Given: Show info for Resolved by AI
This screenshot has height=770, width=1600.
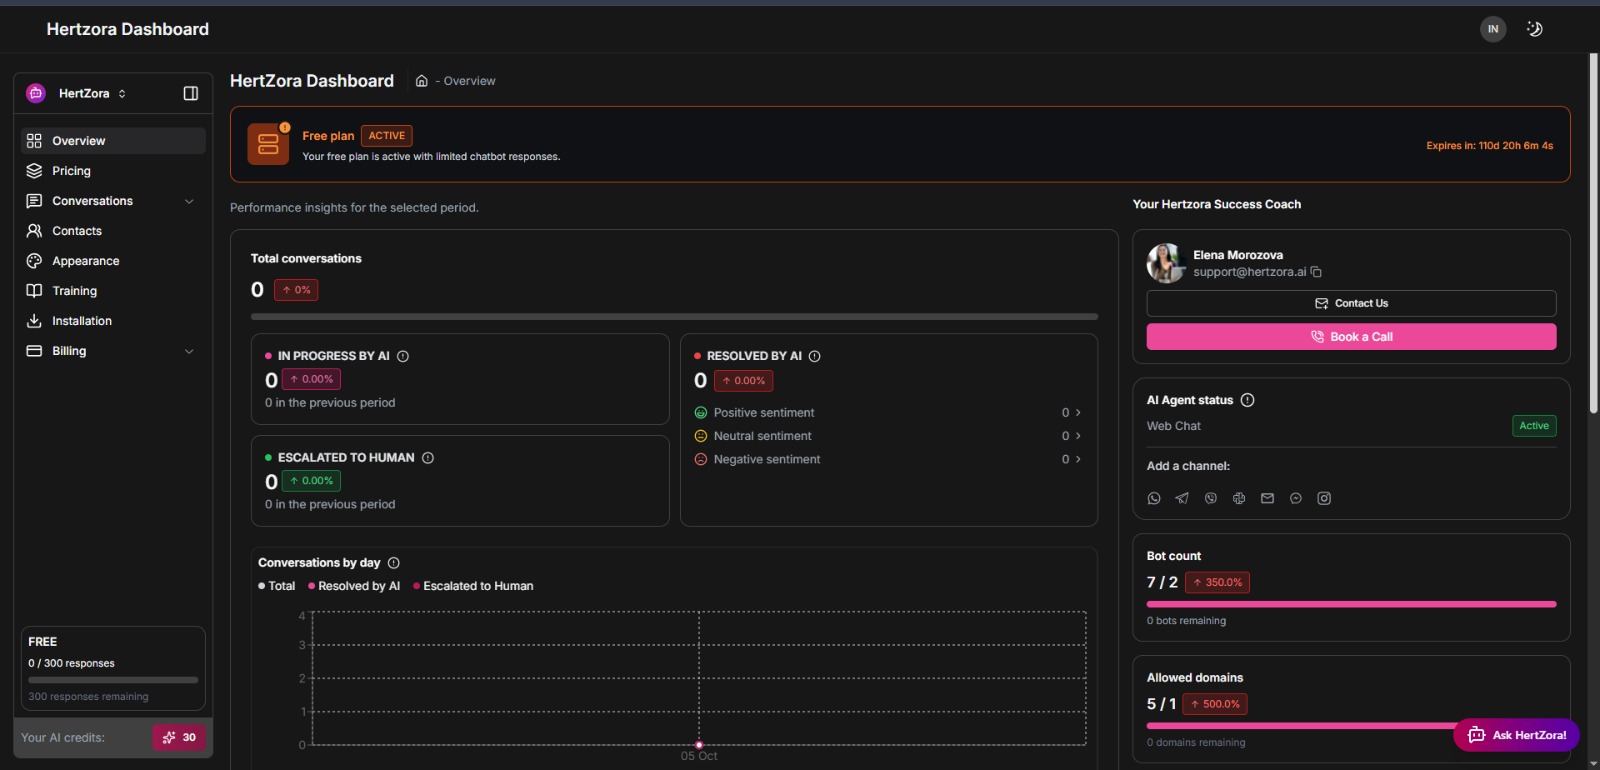Looking at the screenshot, I should pyautogui.click(x=814, y=356).
